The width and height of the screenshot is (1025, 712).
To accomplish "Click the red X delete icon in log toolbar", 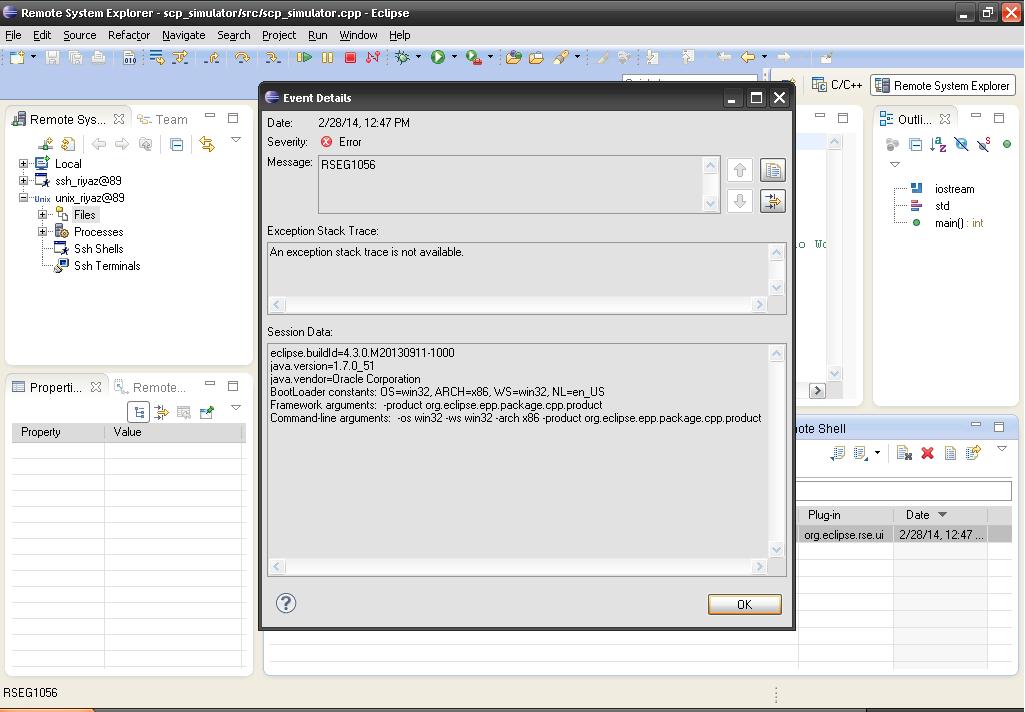I will tap(927, 454).
